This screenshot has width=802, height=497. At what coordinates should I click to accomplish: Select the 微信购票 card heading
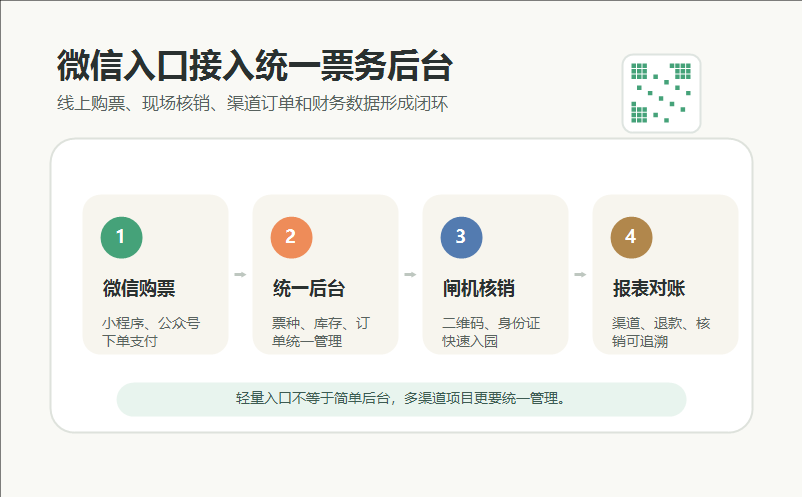pos(139,288)
